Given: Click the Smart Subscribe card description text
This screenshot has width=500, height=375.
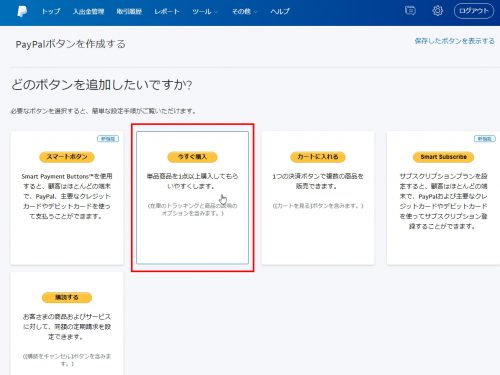Looking at the screenshot, I should click(443, 201).
